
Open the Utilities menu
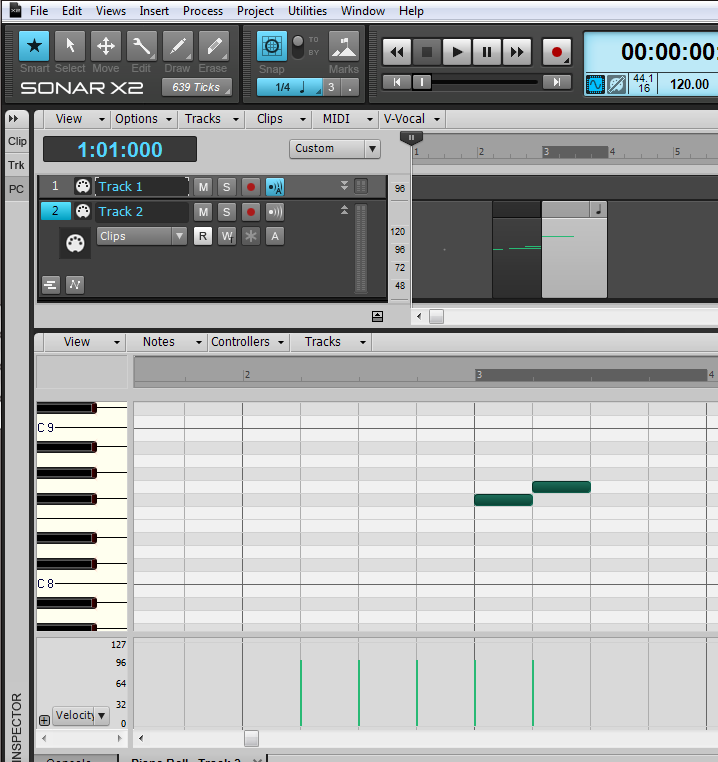307,11
